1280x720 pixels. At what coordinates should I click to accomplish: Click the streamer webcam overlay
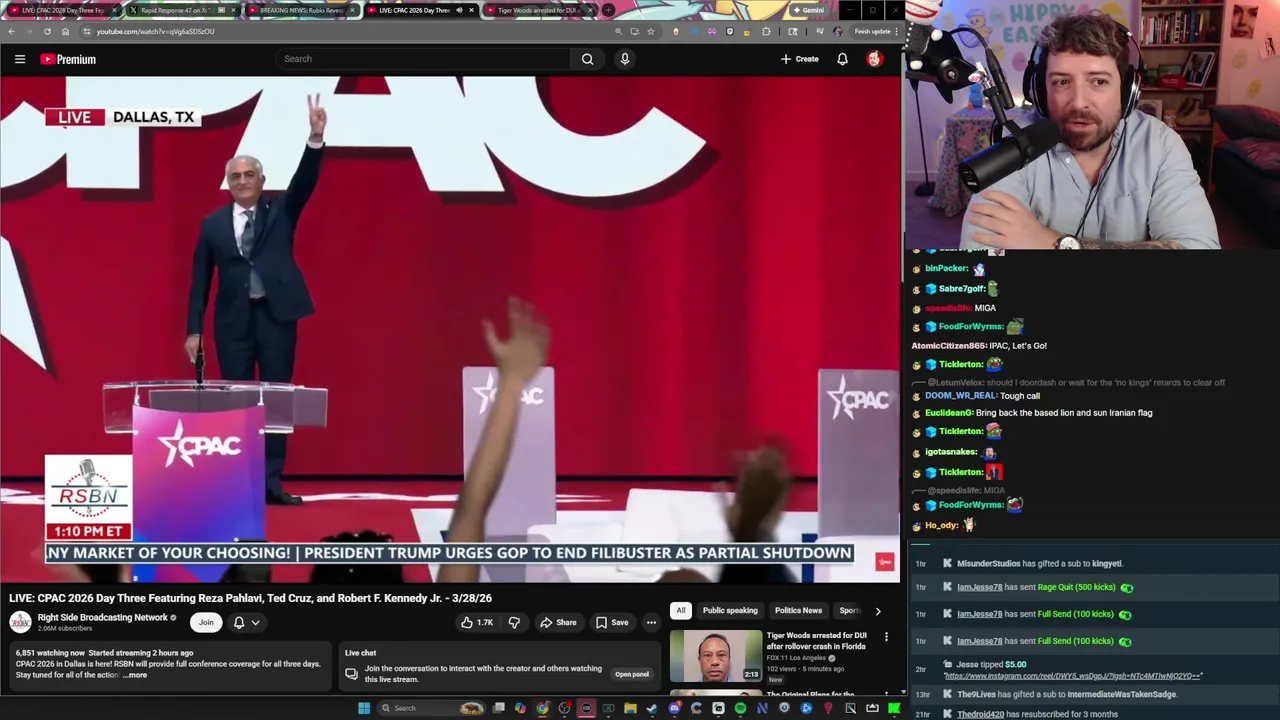pos(1092,124)
